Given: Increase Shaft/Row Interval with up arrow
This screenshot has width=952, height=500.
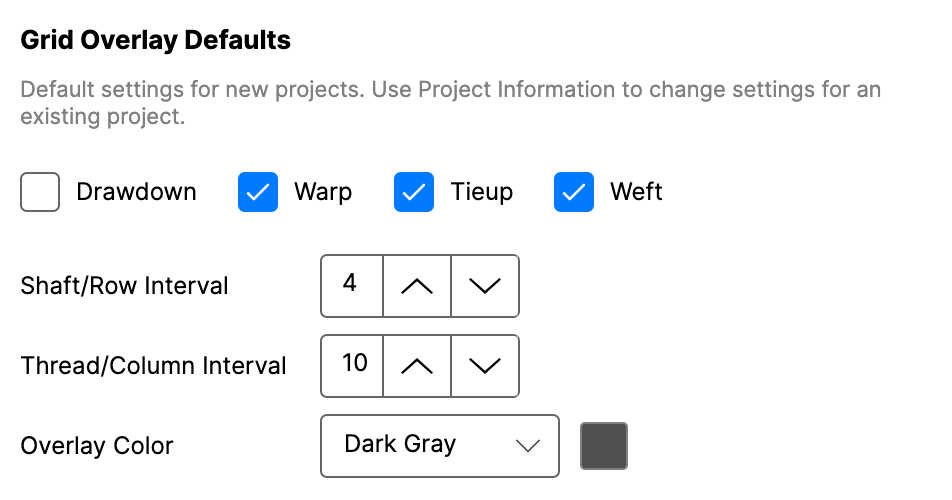Looking at the screenshot, I should click(x=417, y=285).
